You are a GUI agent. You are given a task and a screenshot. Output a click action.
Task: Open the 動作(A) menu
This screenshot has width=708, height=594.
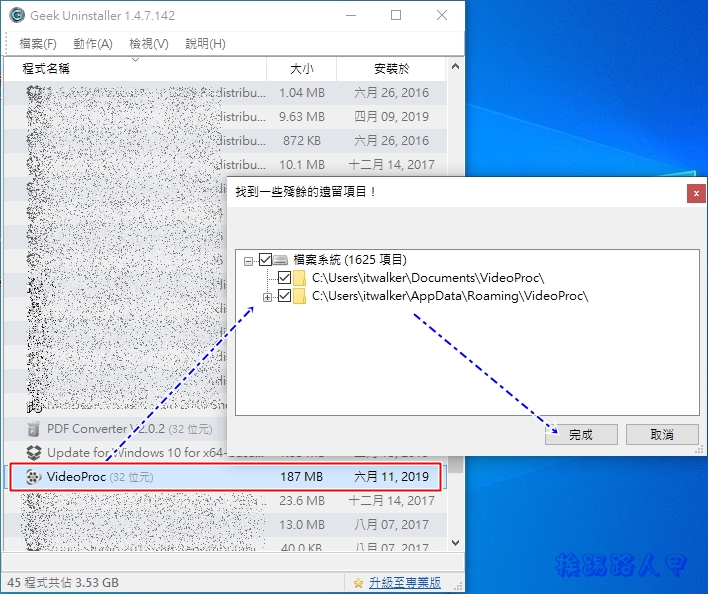tap(93, 44)
